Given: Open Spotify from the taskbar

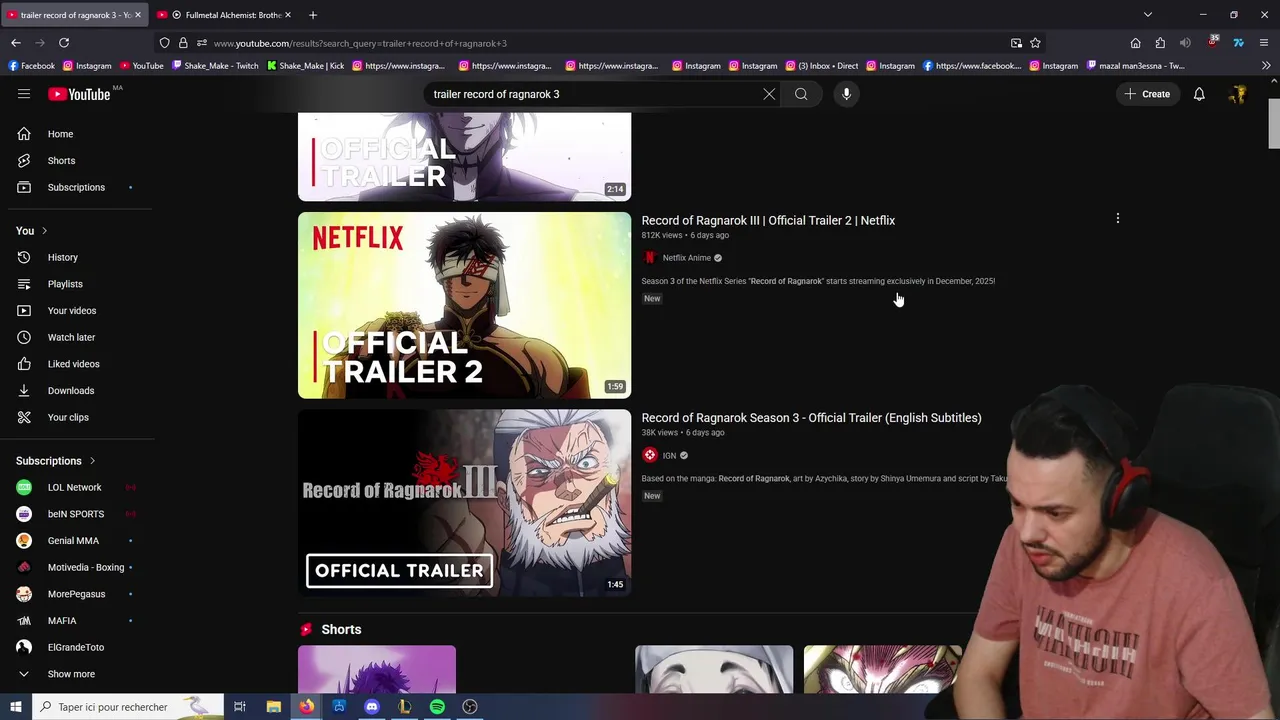Looking at the screenshot, I should pos(437,707).
